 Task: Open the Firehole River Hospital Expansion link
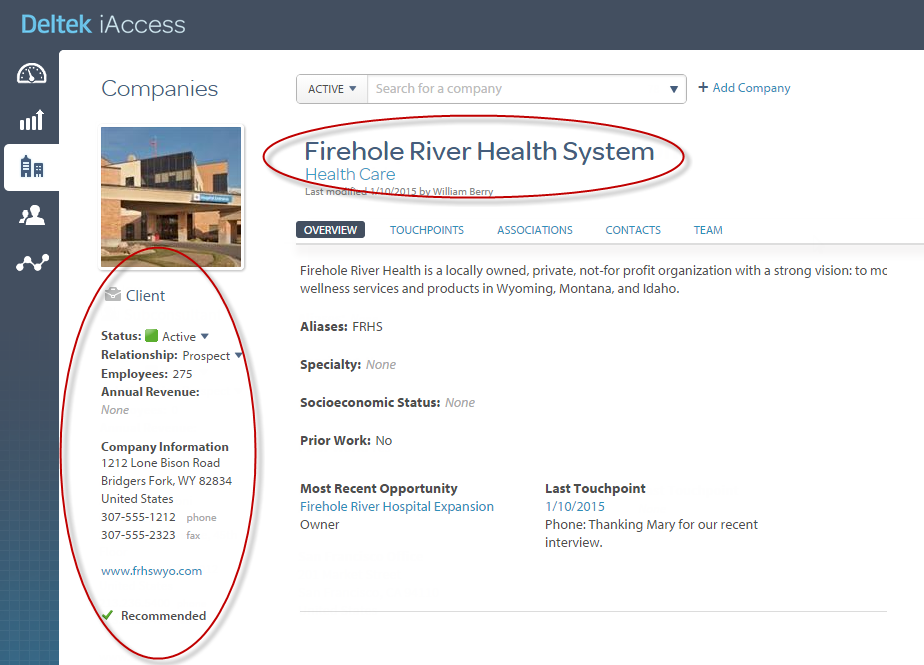[397, 507]
